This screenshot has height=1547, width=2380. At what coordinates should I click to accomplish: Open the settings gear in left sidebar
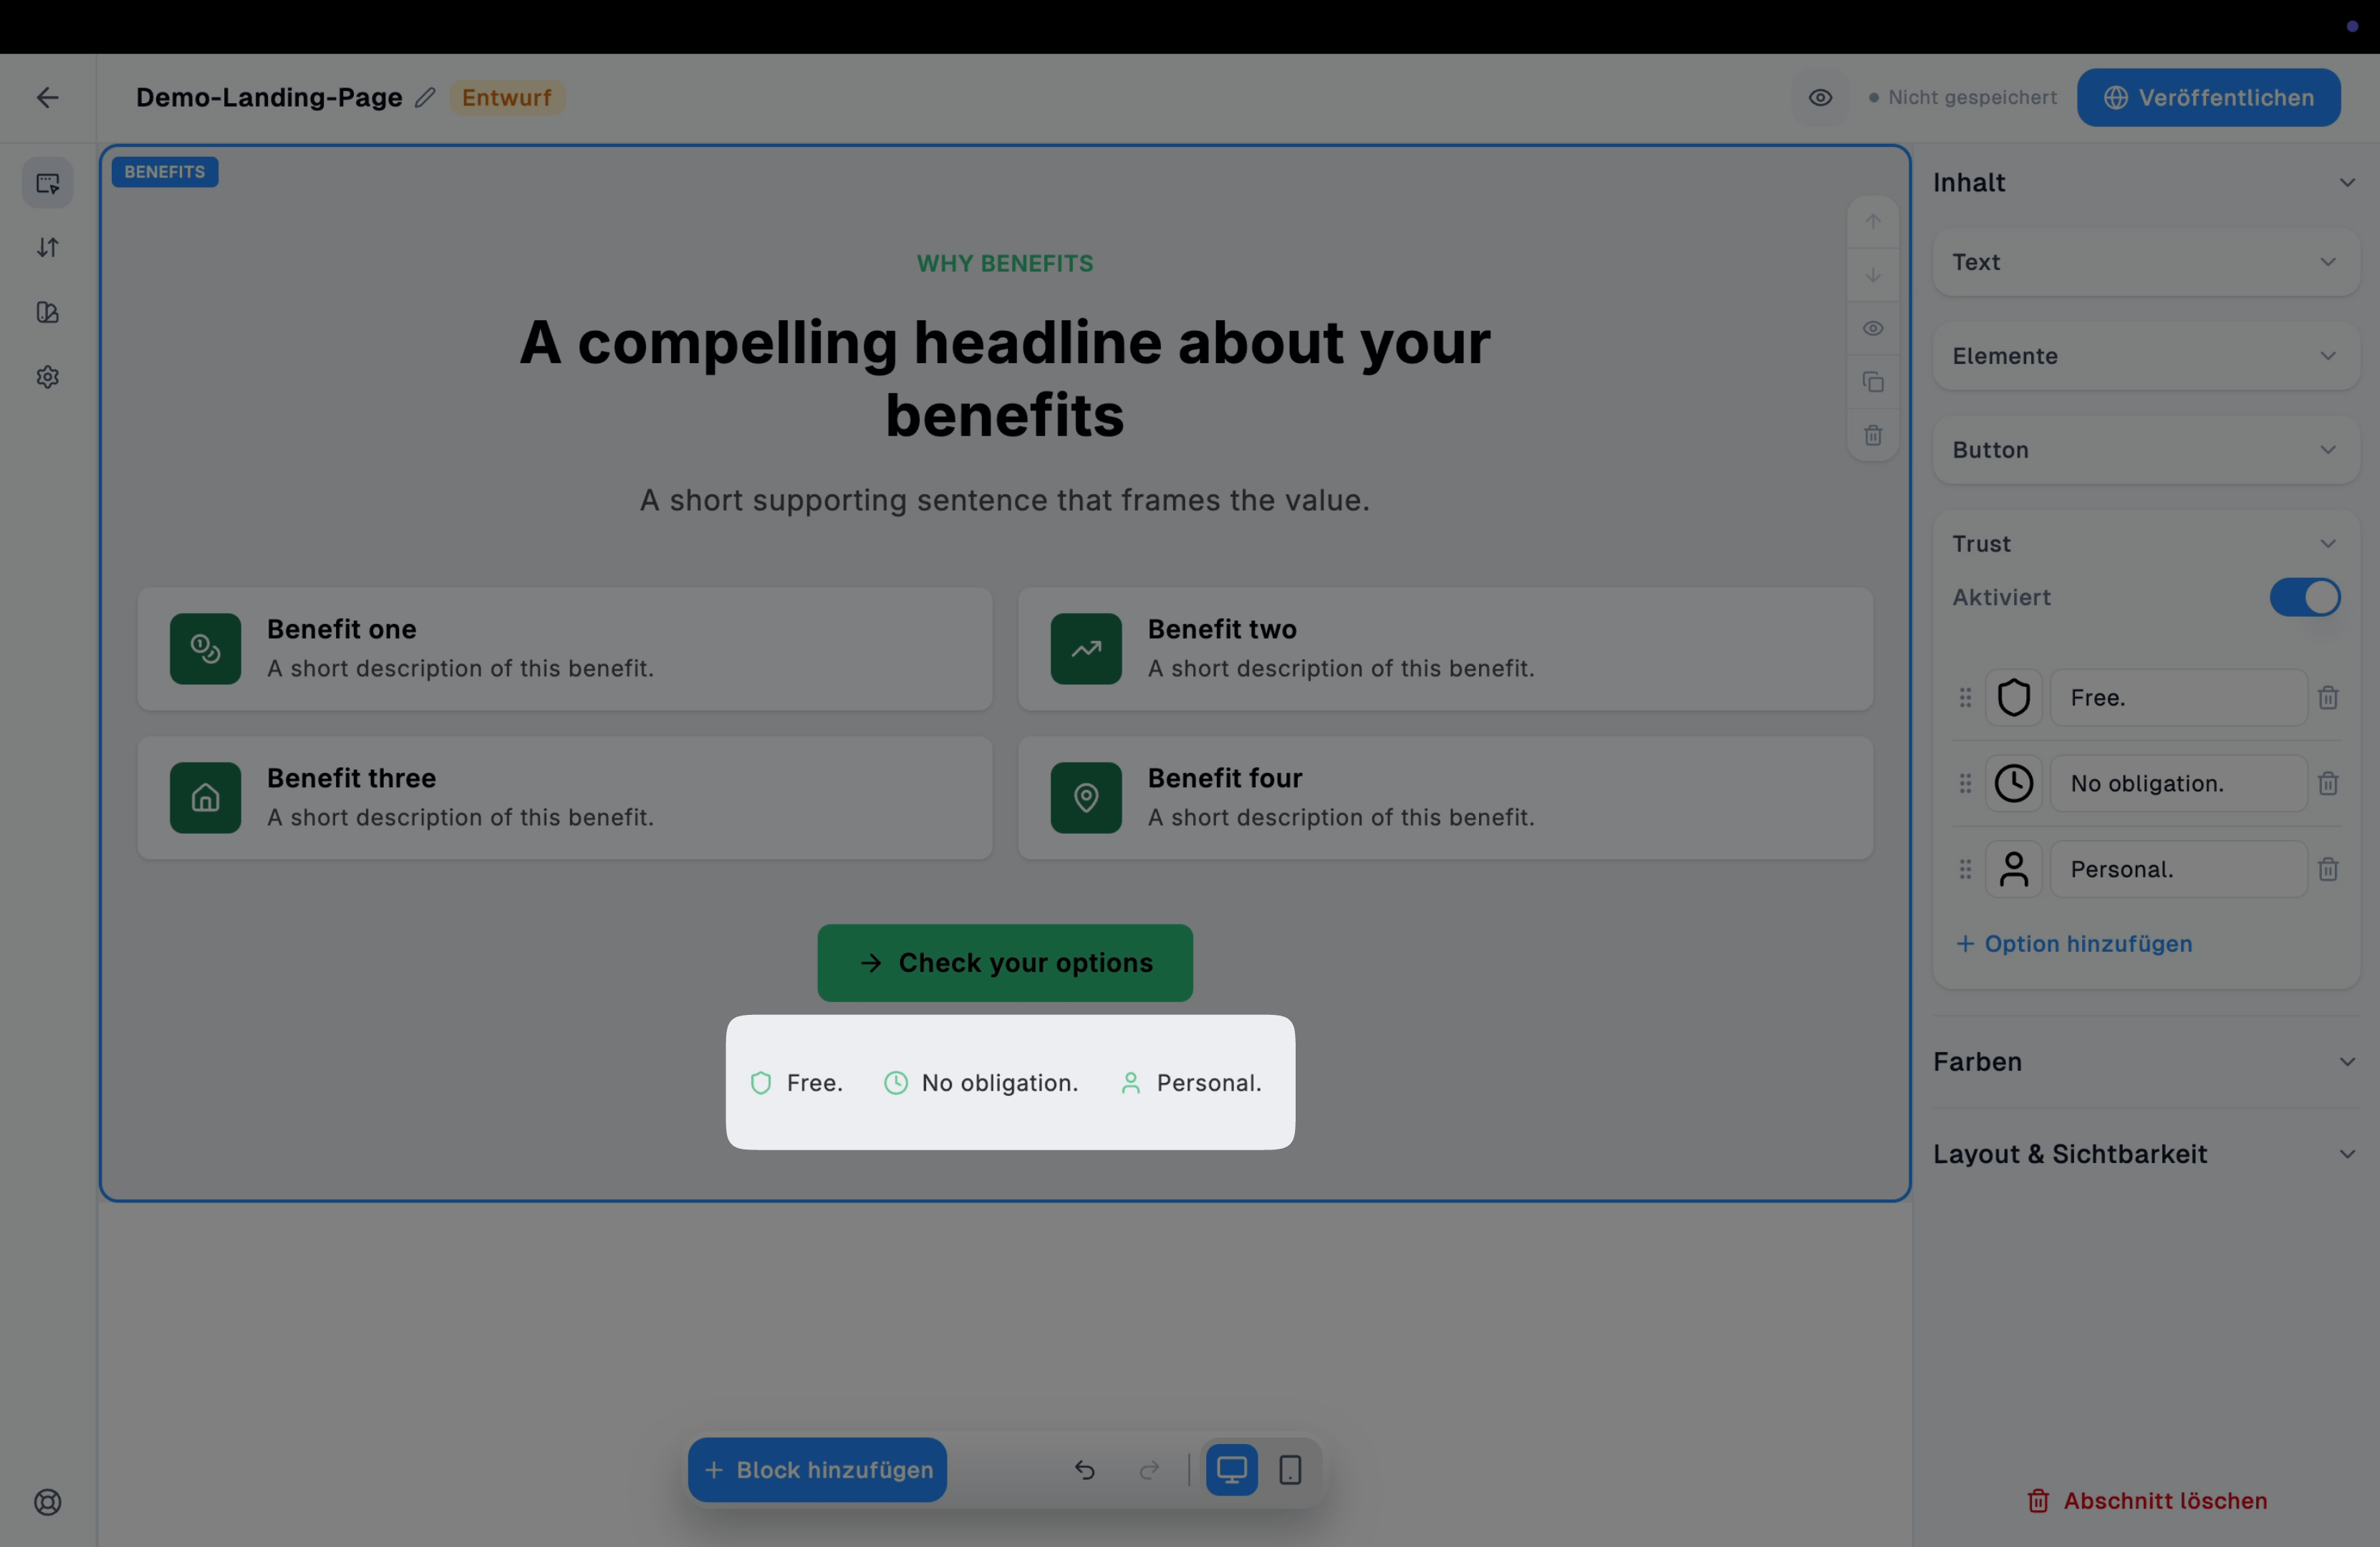48,377
